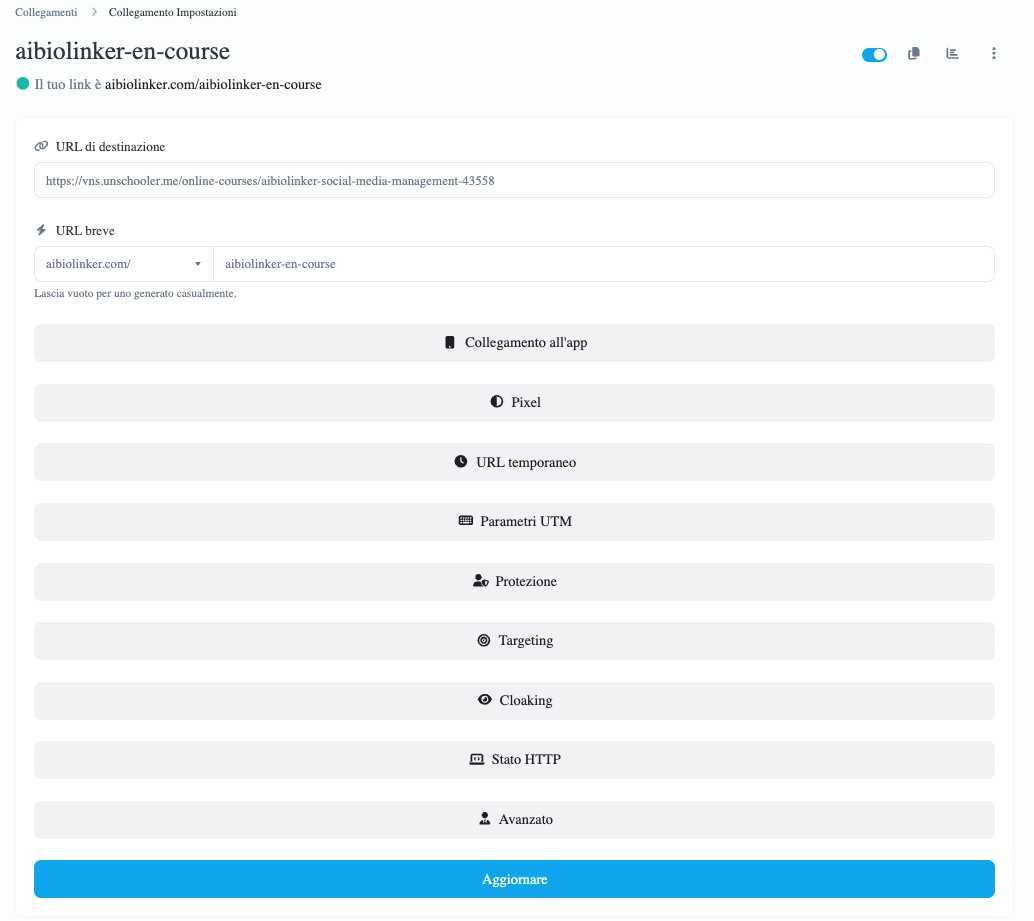
Task: Expand the Stato HTTP section
Action: click(x=514, y=760)
